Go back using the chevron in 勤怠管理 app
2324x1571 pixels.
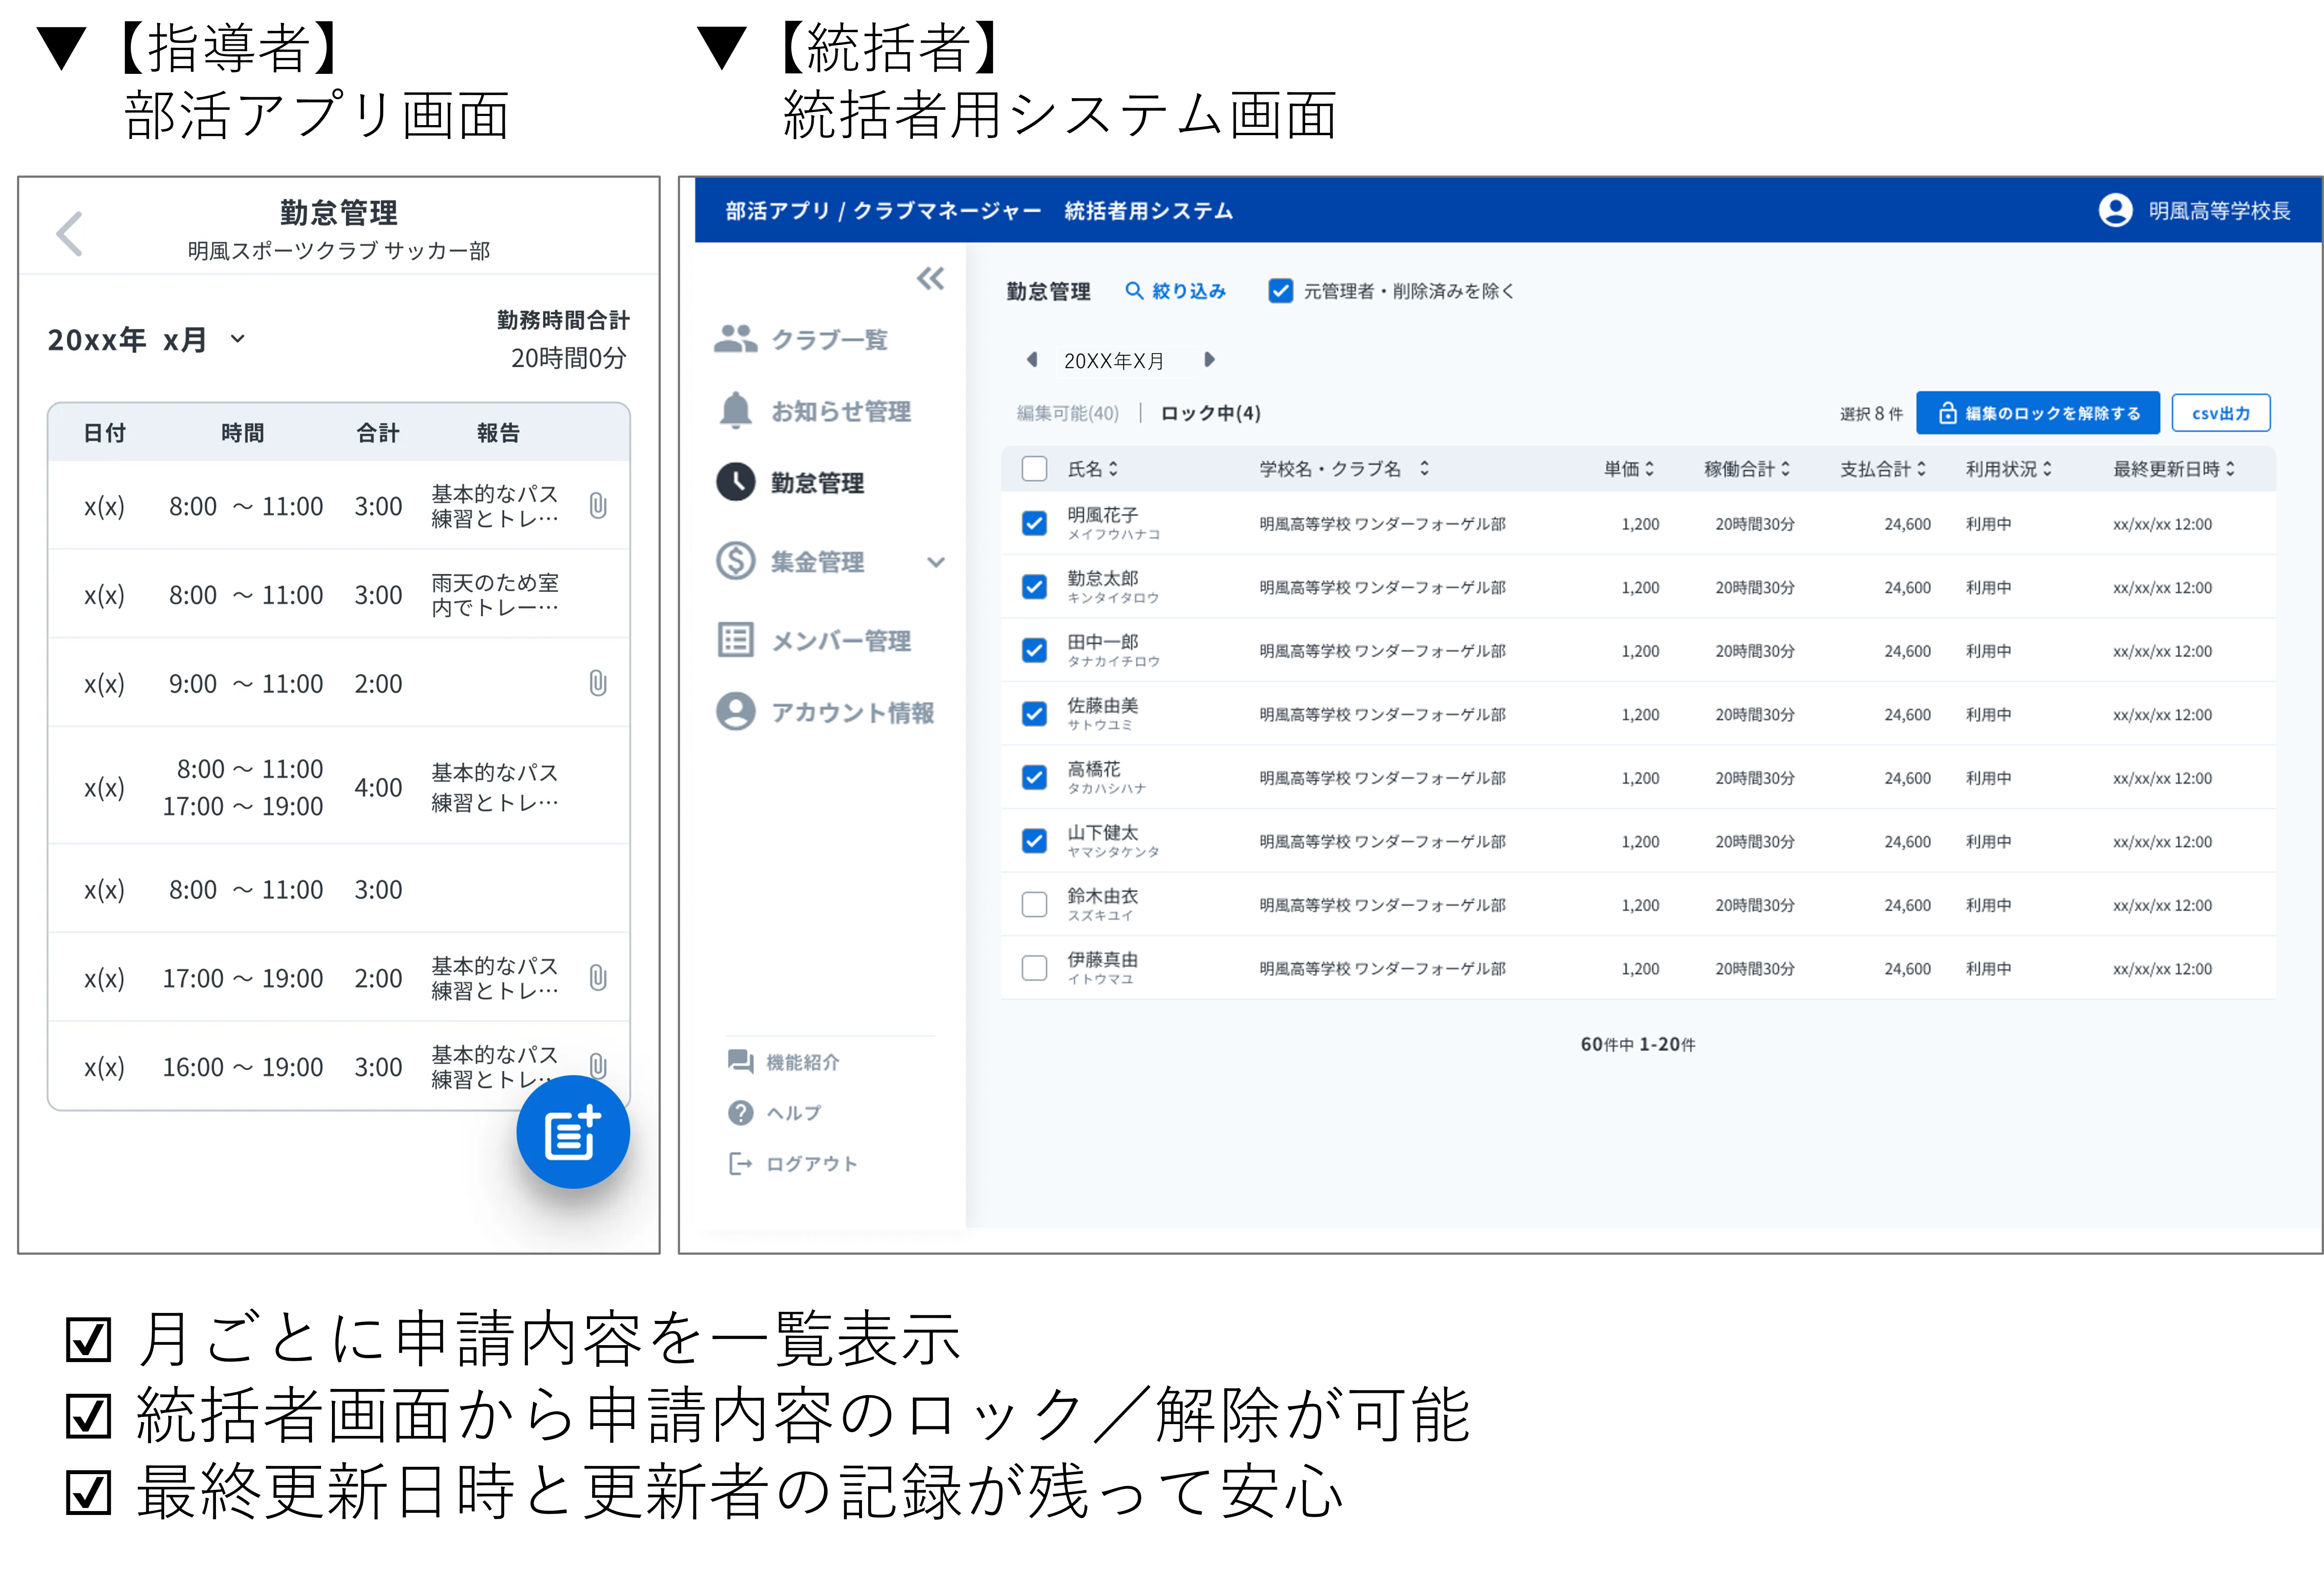(69, 234)
